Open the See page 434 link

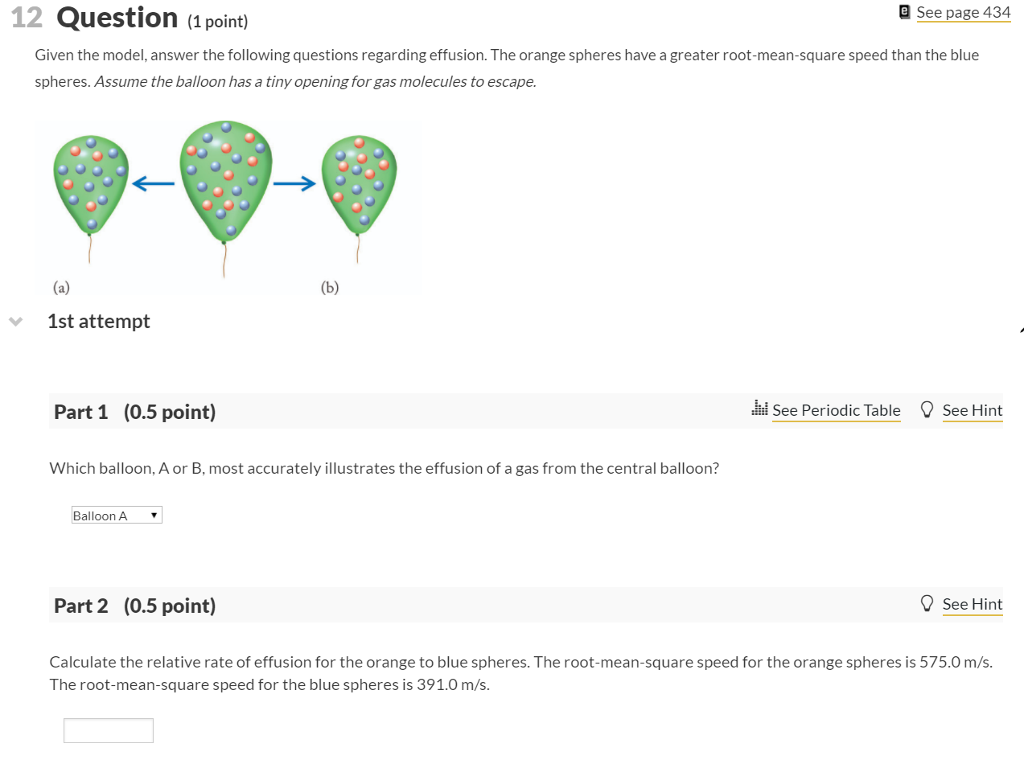pos(963,12)
